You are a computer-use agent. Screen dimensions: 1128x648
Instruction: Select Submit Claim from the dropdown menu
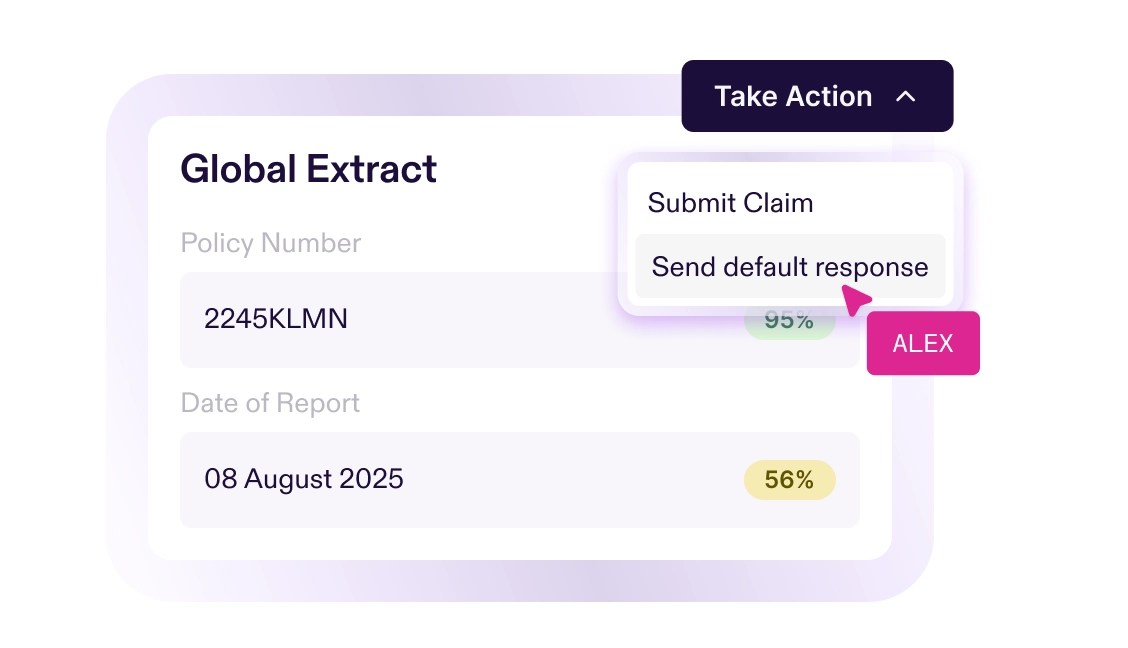pos(730,203)
